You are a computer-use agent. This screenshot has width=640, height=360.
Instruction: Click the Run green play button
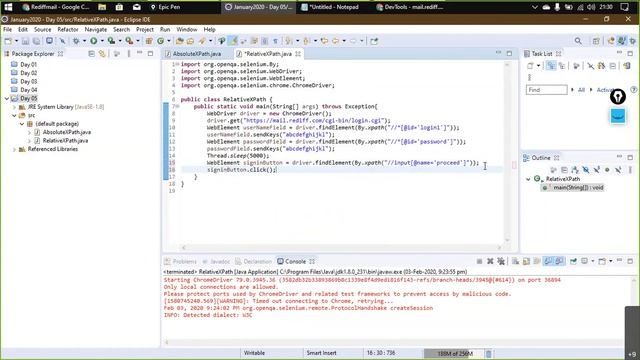[x=93, y=41]
